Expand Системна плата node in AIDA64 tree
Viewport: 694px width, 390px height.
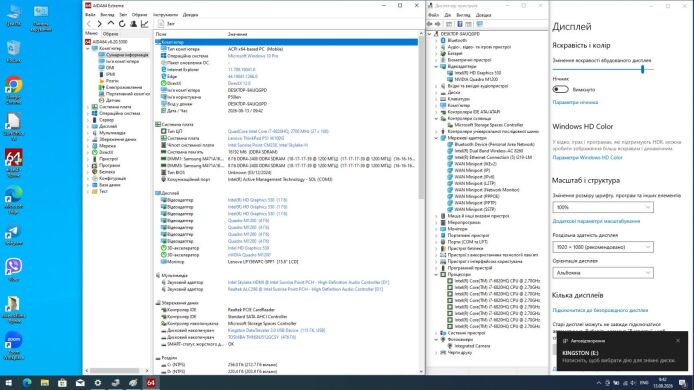click(x=88, y=107)
